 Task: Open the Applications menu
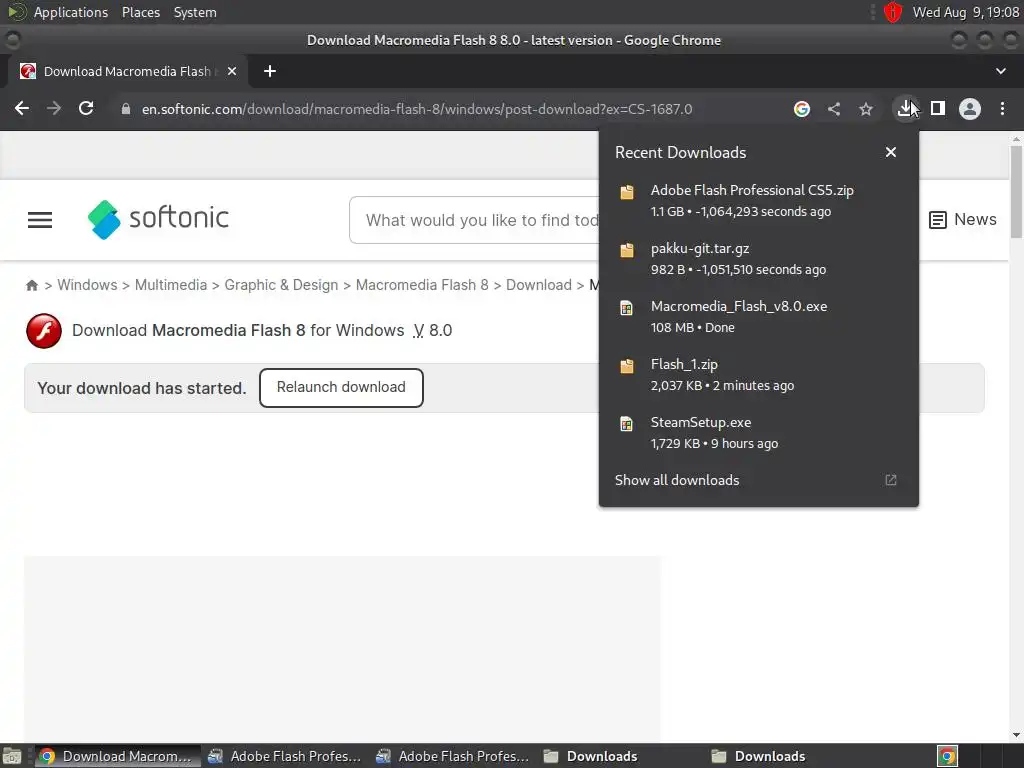coord(71,12)
